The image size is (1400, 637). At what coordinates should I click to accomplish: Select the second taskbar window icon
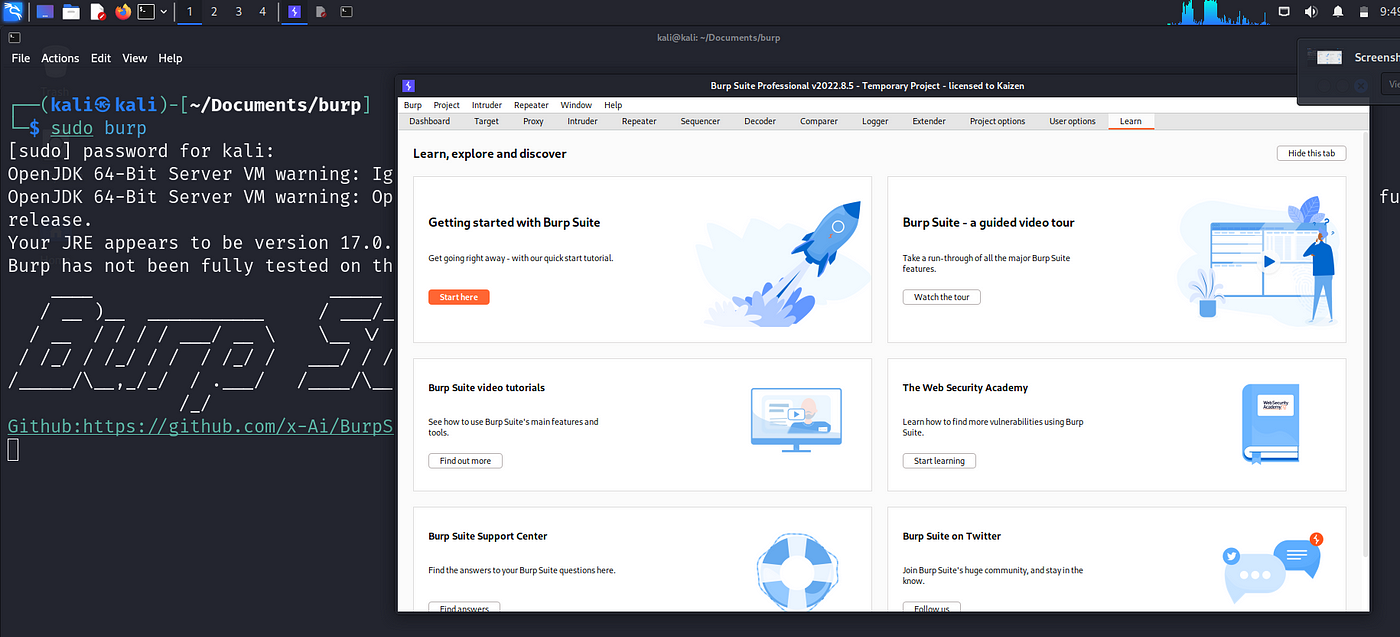(x=320, y=12)
